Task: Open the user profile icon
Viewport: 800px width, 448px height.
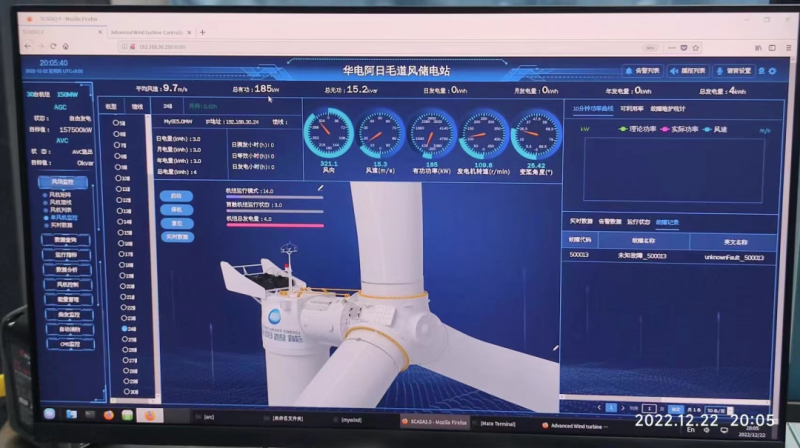Action: coord(761,71)
